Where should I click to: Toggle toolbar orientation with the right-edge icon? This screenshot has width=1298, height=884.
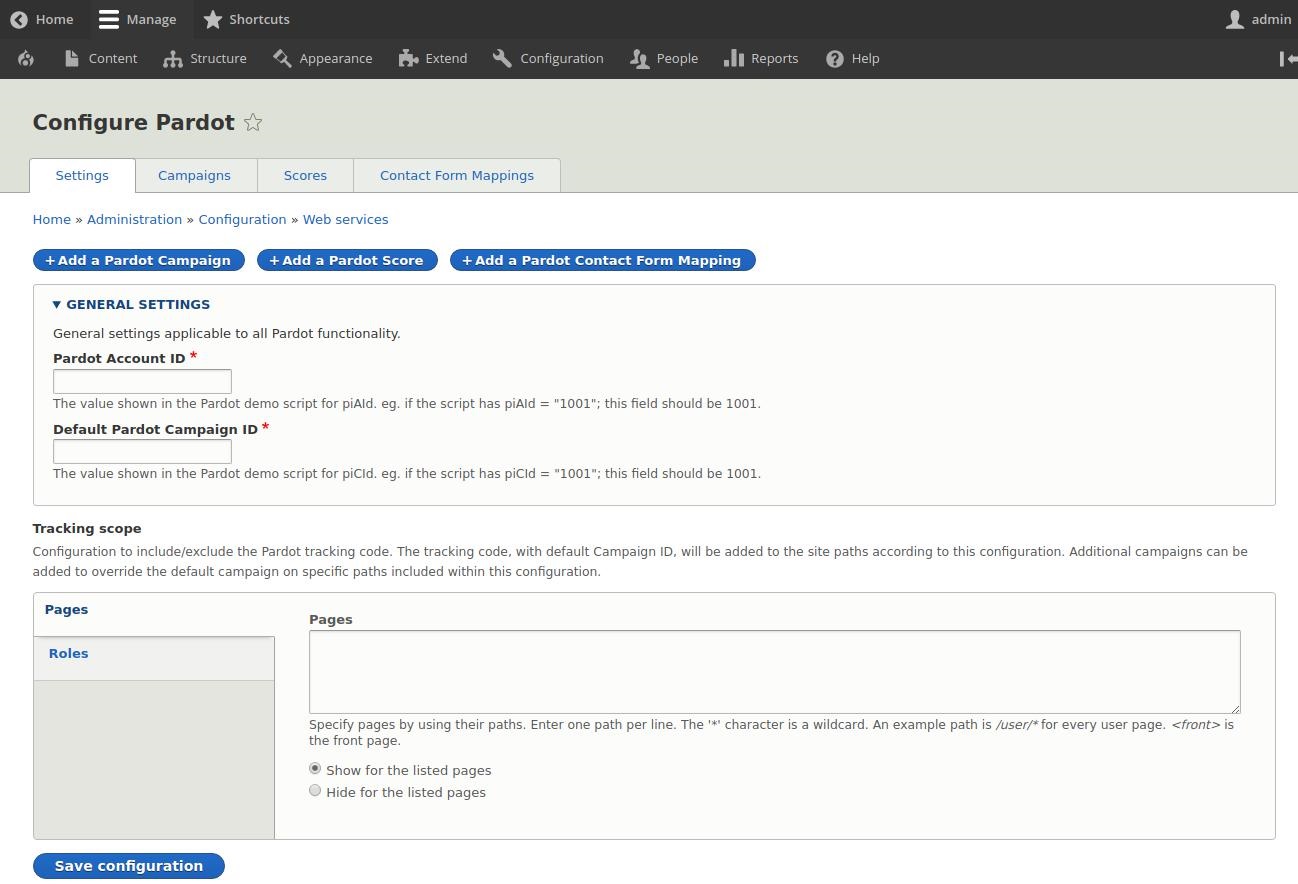pos(1288,58)
